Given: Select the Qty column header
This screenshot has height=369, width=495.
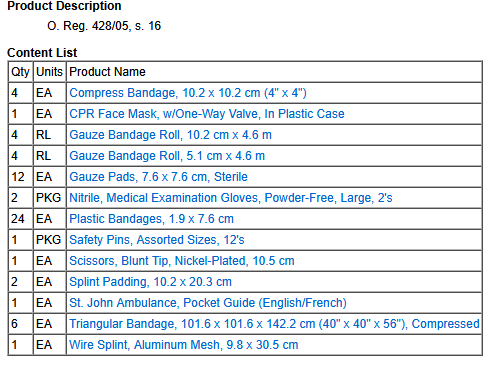Looking at the screenshot, I should pos(20,72).
